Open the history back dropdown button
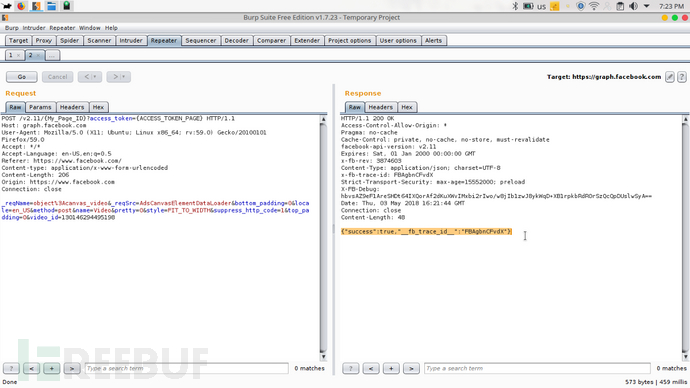 [x=90, y=77]
